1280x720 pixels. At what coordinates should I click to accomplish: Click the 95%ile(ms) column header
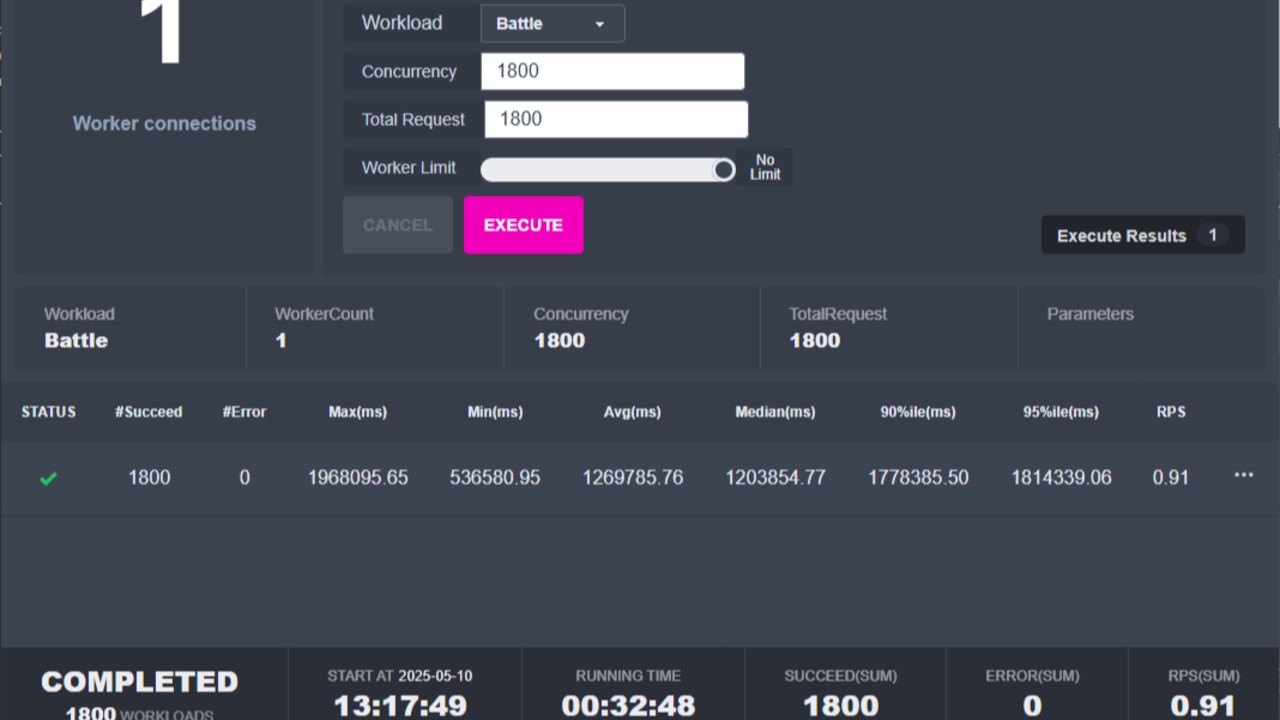pos(1060,412)
